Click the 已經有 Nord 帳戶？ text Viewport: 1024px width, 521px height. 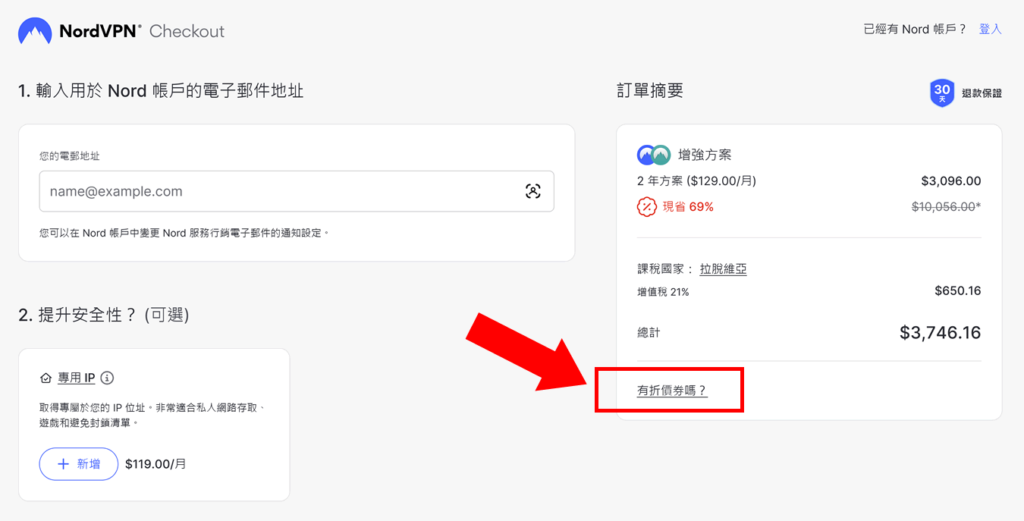pos(914,29)
